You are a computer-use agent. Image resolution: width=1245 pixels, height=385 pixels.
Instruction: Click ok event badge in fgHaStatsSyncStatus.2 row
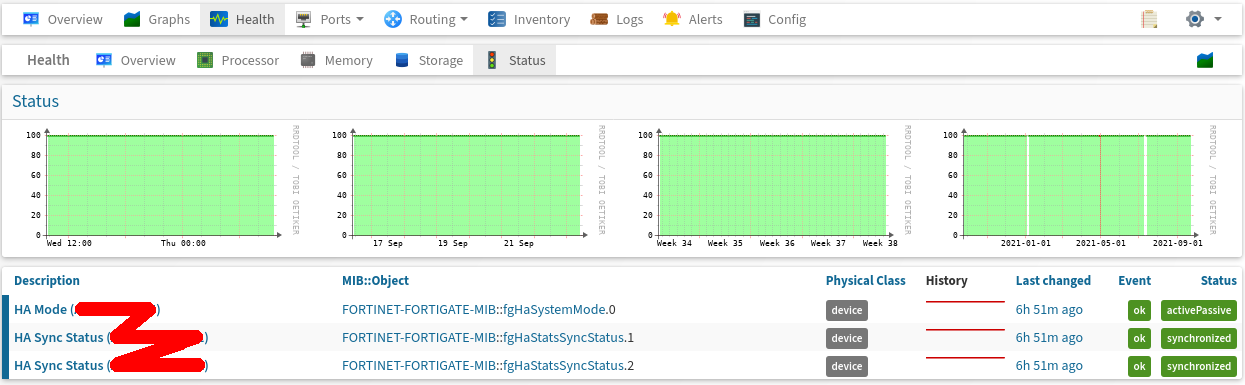pyautogui.click(x=1139, y=366)
